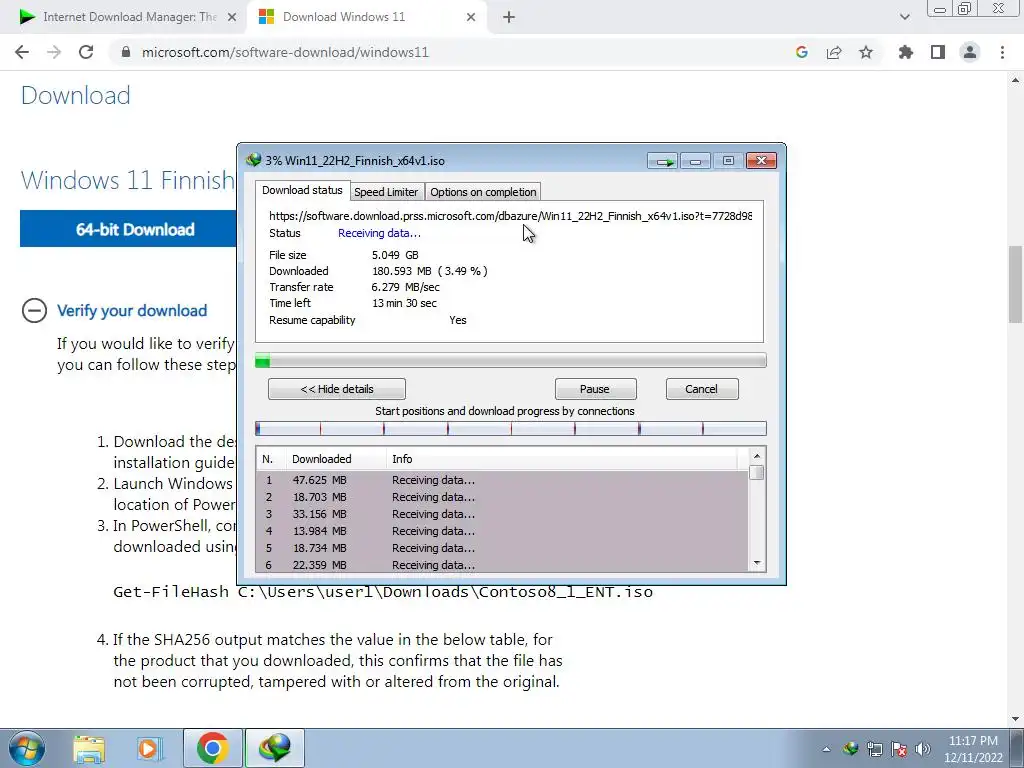The image size is (1024, 768).
Task: Click the Receiving data status text
Action: [x=379, y=233]
